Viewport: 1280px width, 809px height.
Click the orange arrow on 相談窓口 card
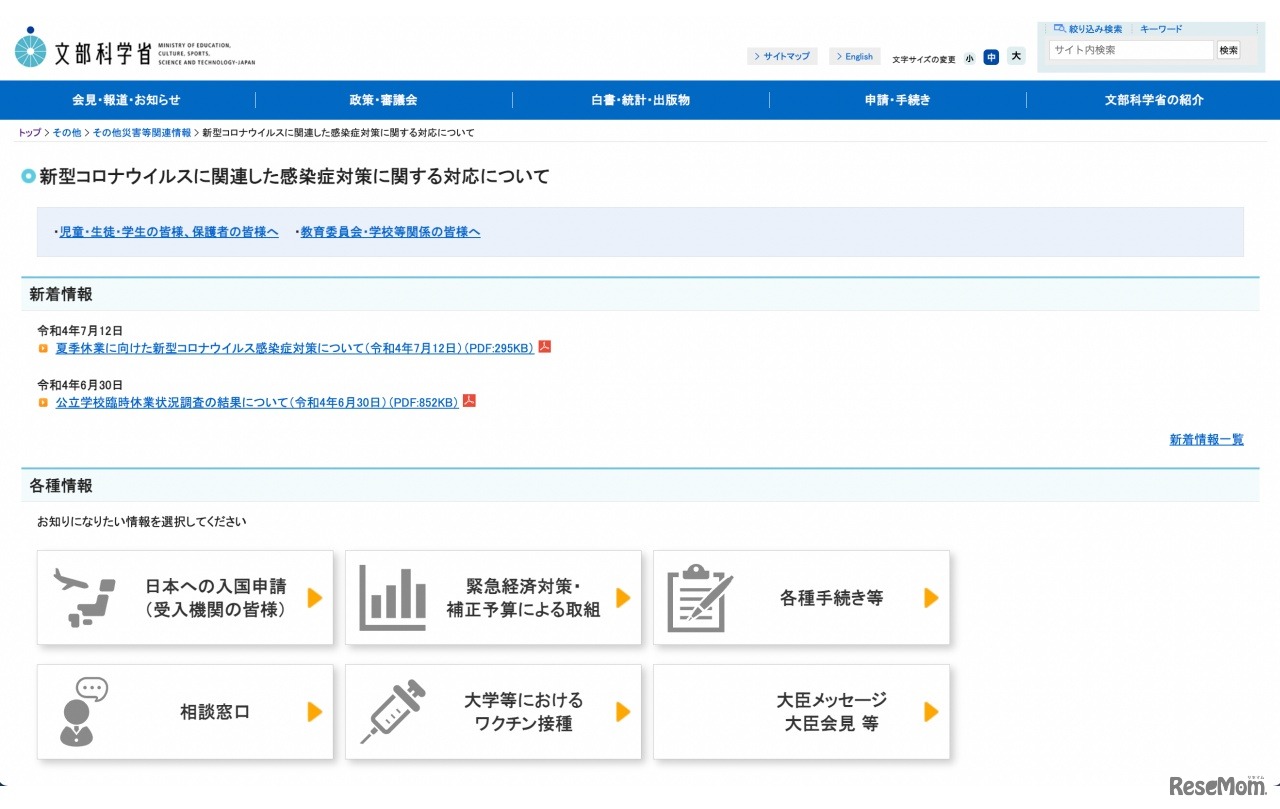314,711
